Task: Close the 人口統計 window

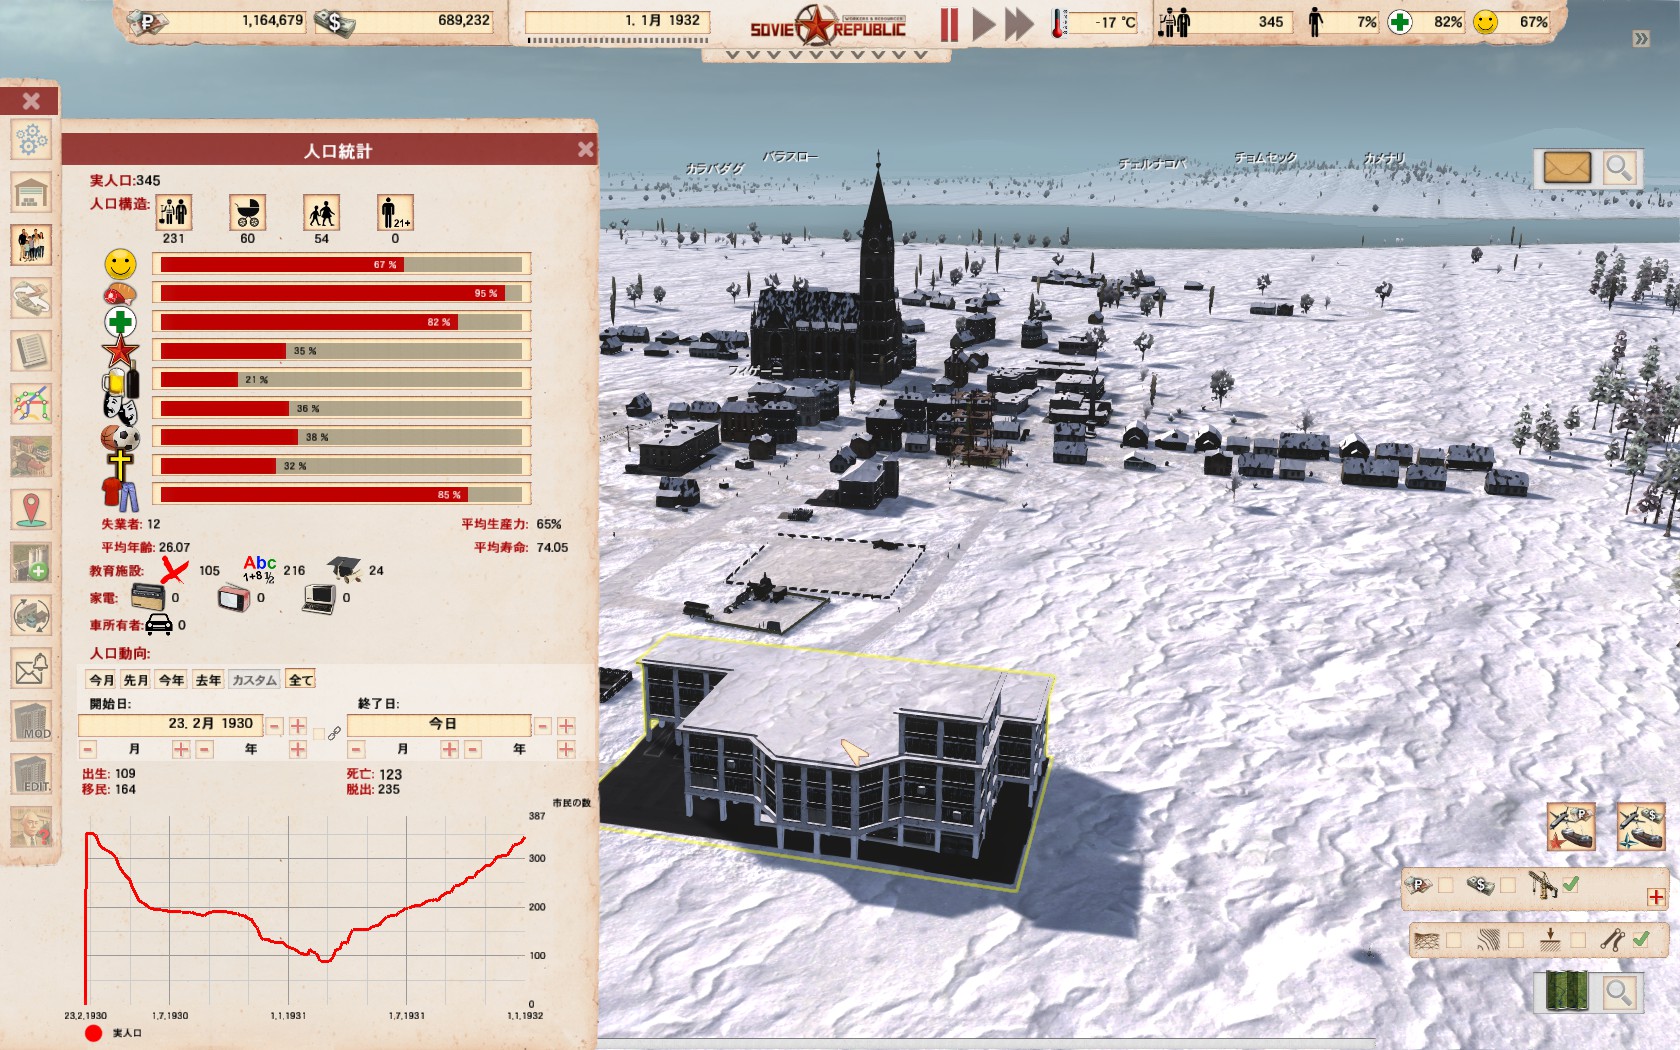Action: tap(586, 150)
